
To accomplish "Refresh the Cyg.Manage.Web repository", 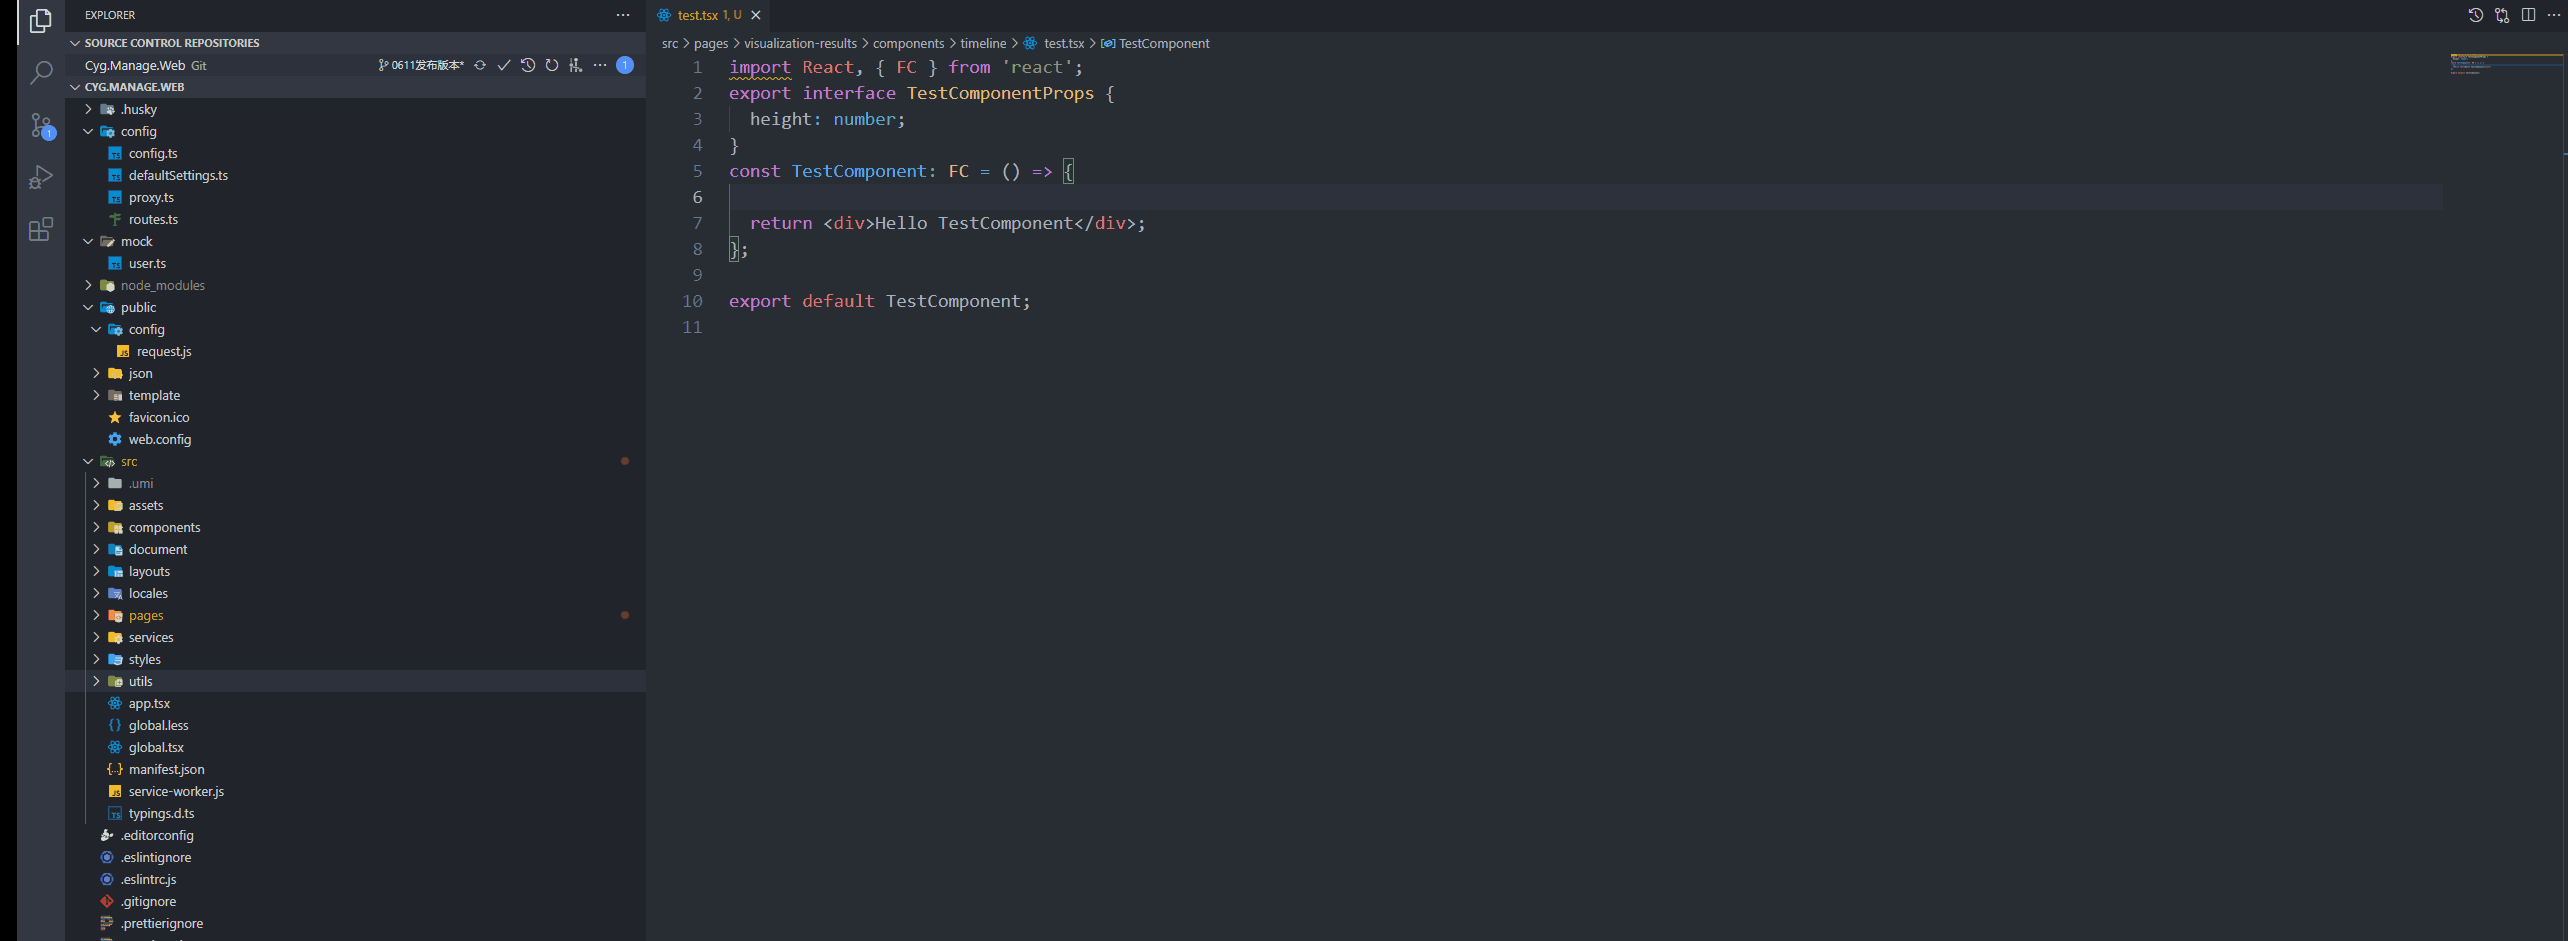I will 552,65.
